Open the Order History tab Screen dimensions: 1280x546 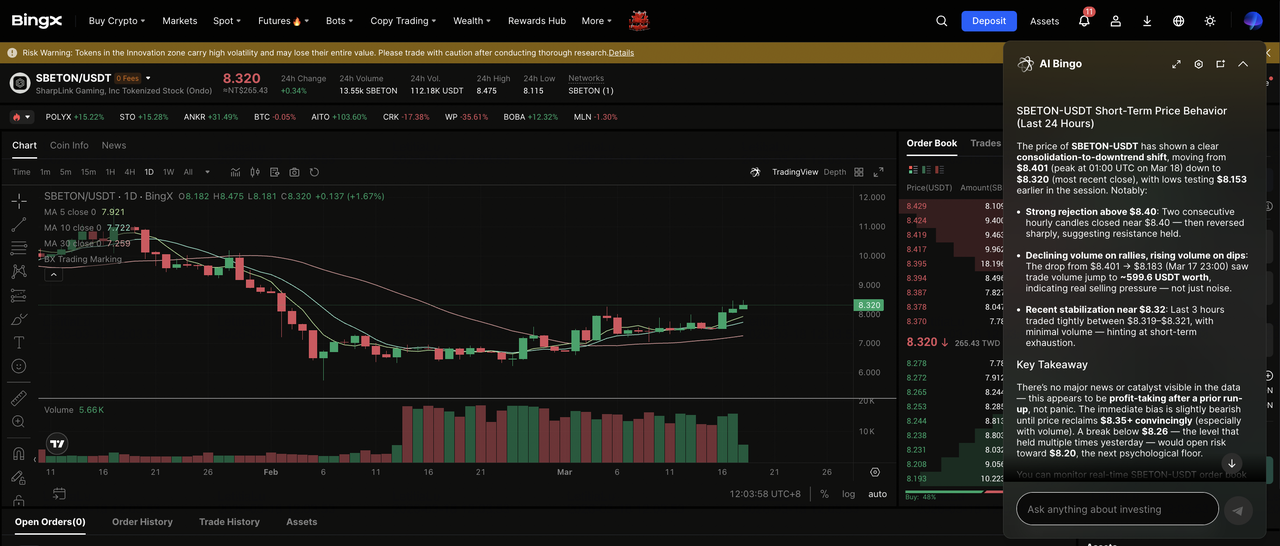142,522
